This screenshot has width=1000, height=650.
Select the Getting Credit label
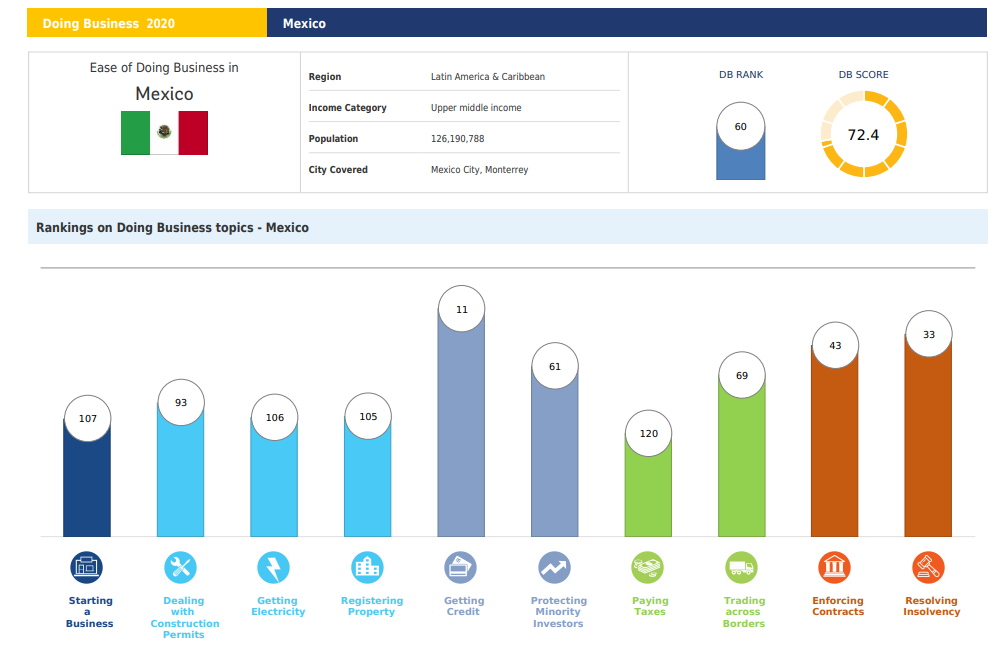coord(464,606)
